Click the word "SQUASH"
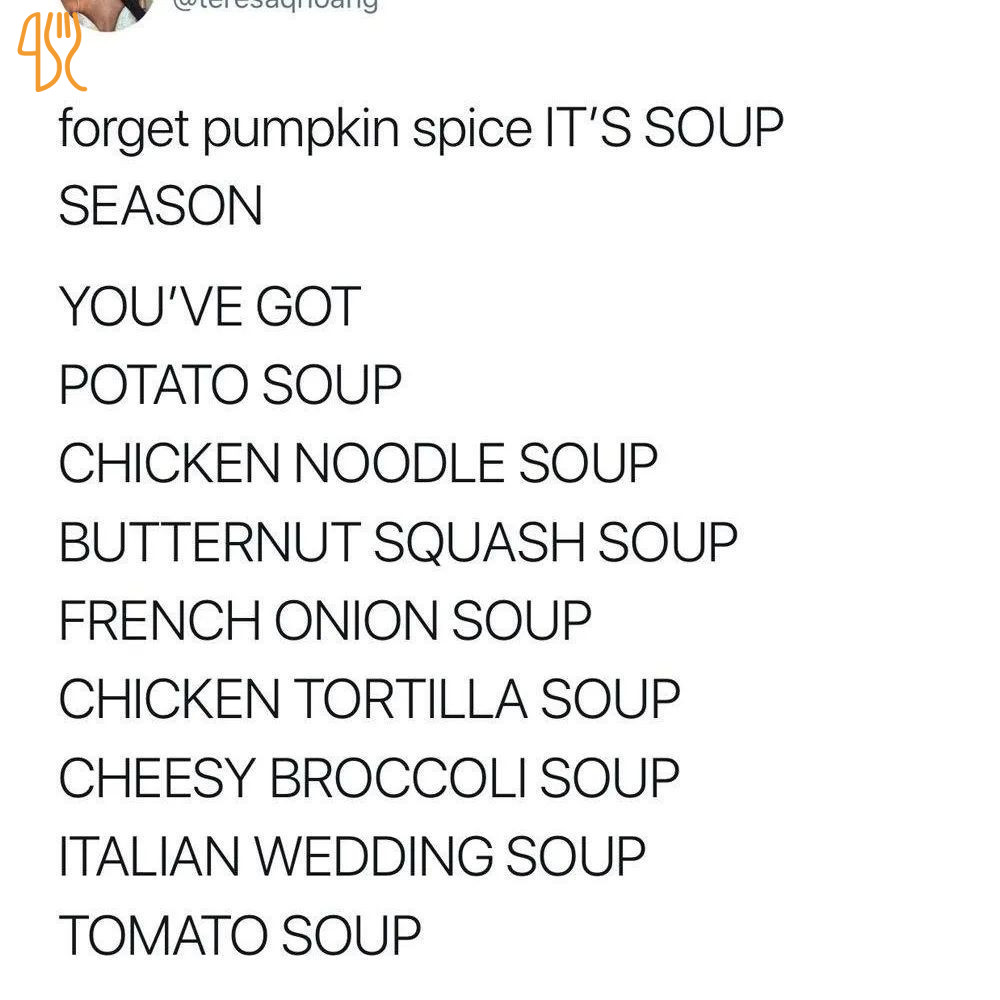 [479, 543]
